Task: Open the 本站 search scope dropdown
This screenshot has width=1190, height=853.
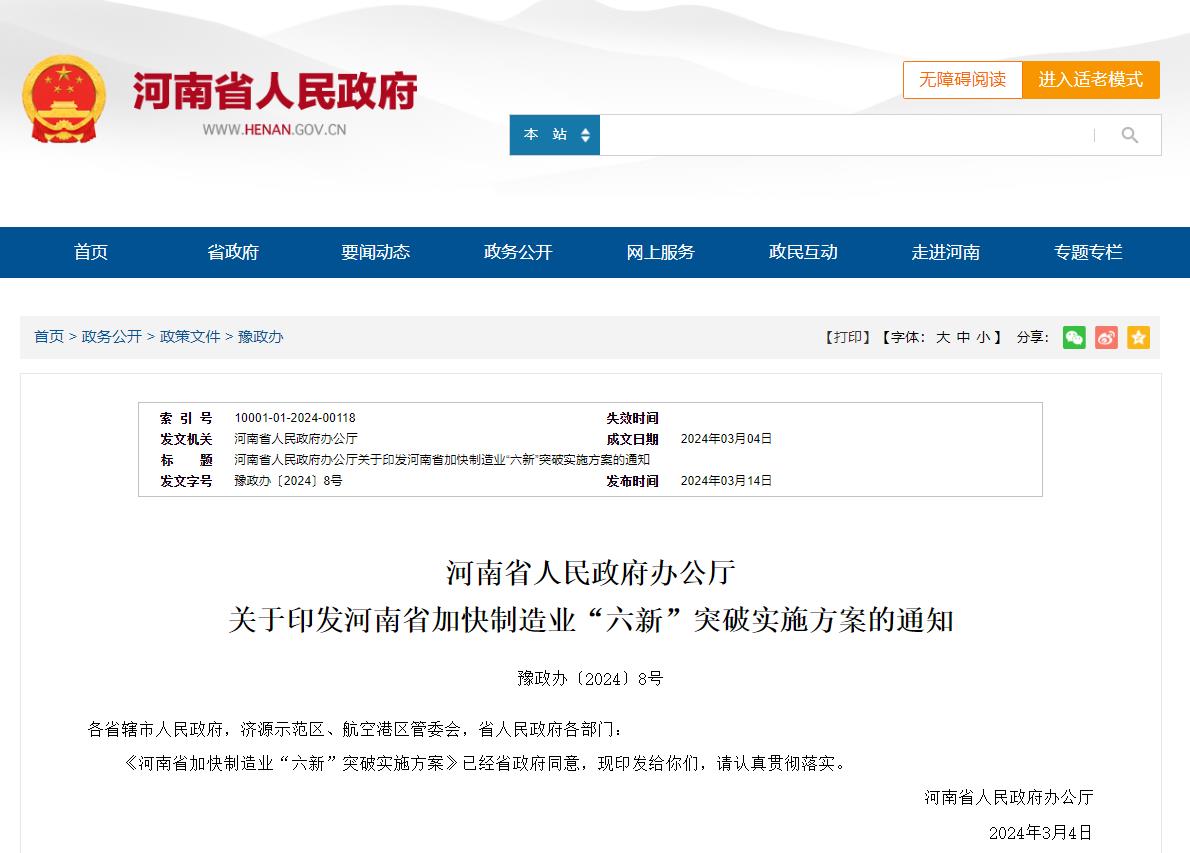Action: (x=555, y=135)
